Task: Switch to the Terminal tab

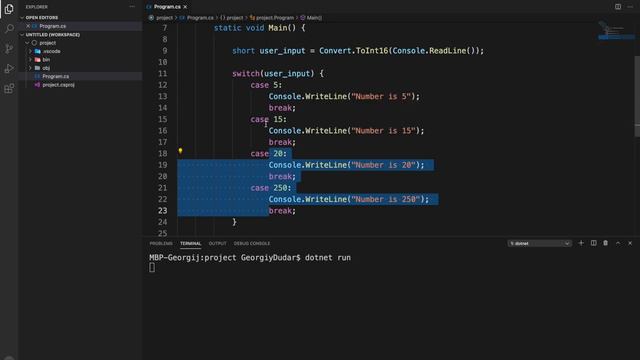Action: click(x=191, y=243)
